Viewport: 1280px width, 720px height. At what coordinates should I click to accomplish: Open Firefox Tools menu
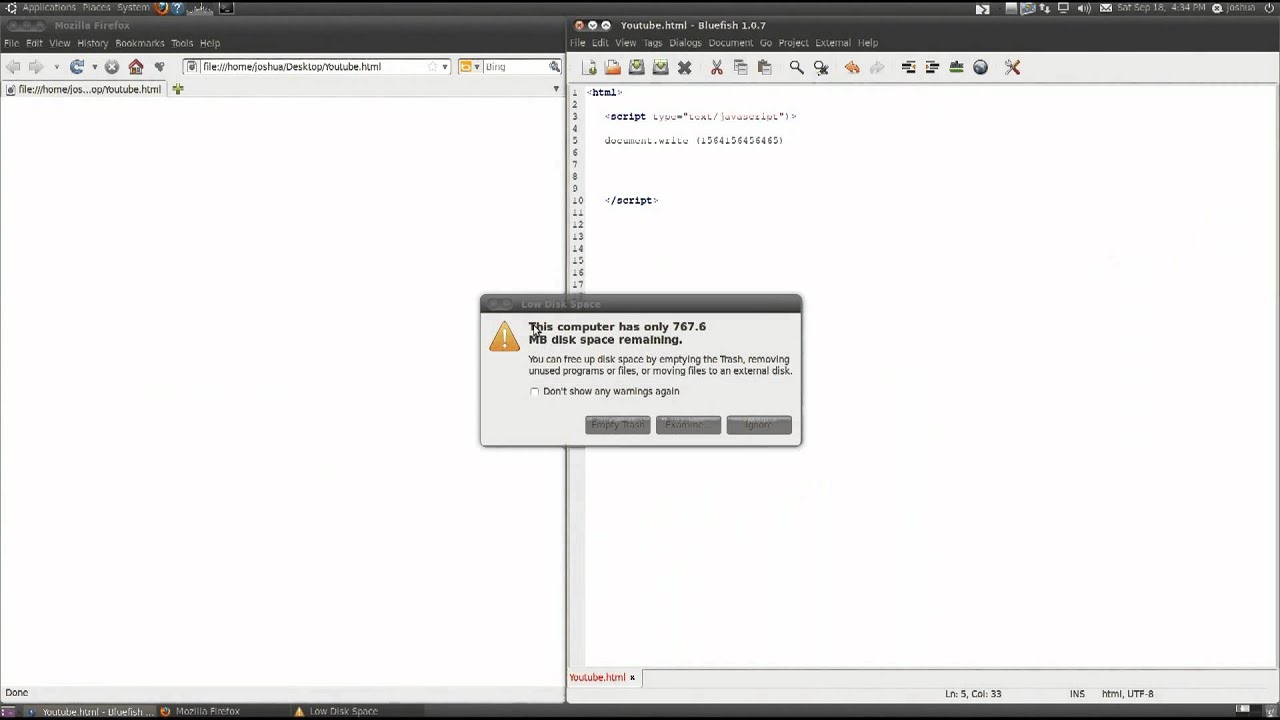(181, 43)
